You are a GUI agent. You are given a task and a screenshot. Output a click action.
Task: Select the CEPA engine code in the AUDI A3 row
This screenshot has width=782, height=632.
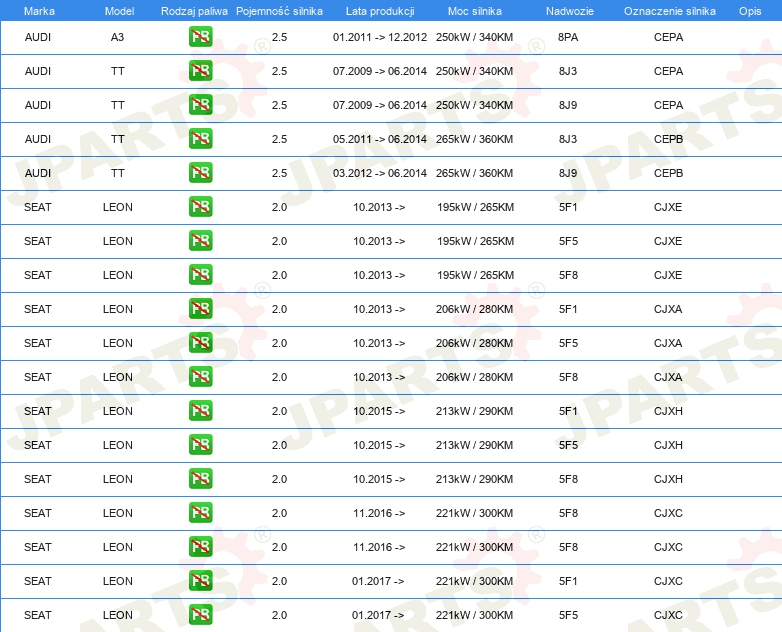coord(668,37)
